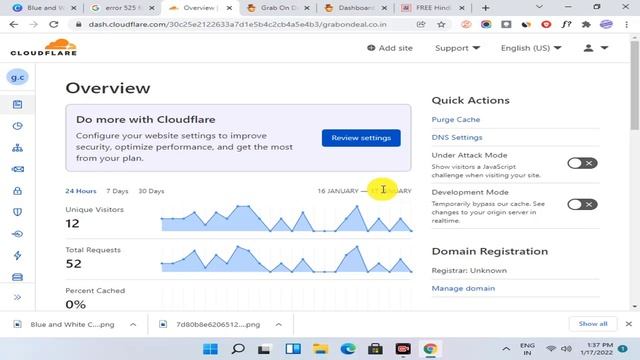Open File Explorer from the taskbar

pyautogui.click(x=320, y=349)
